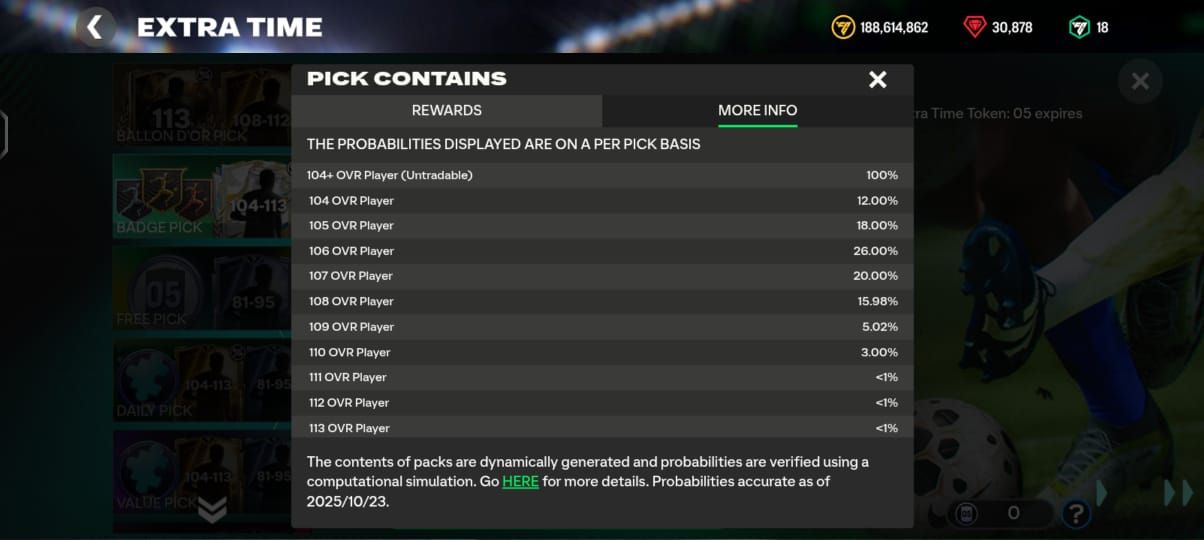Choose the Badge Pick card
The height and width of the screenshot is (540, 1204).
[x=200, y=195]
